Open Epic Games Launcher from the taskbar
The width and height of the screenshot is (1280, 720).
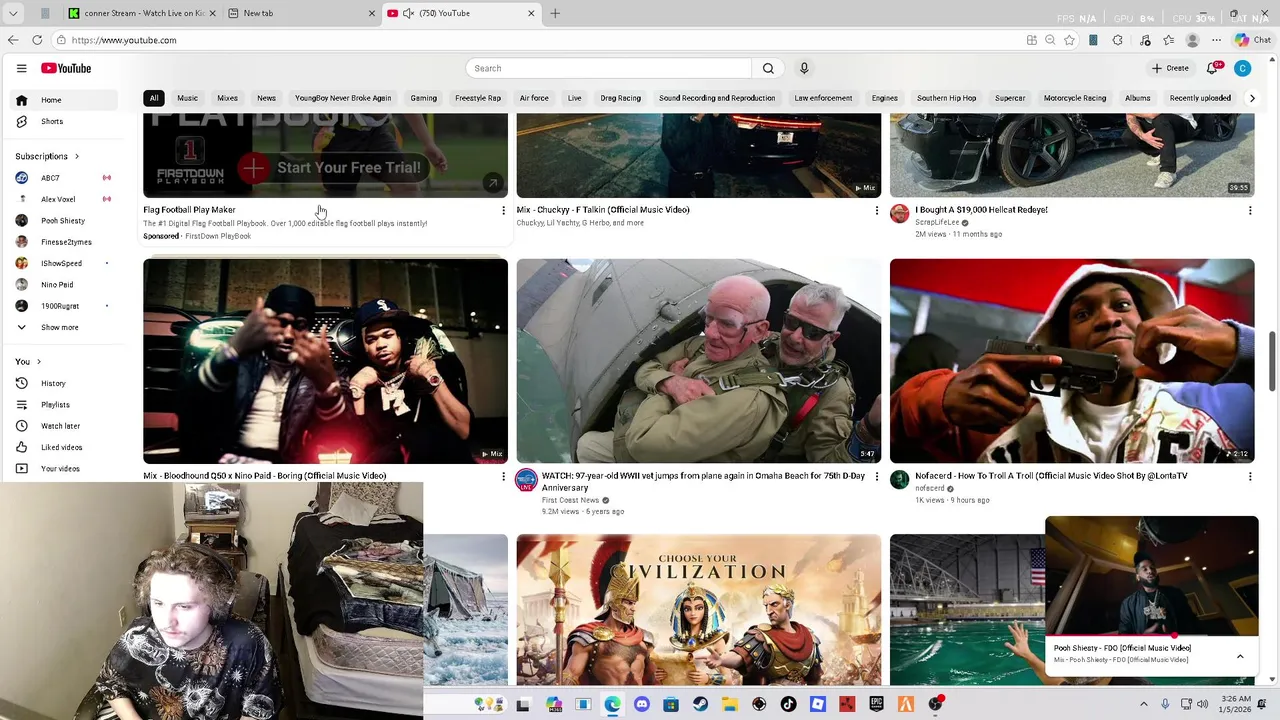pos(877,704)
